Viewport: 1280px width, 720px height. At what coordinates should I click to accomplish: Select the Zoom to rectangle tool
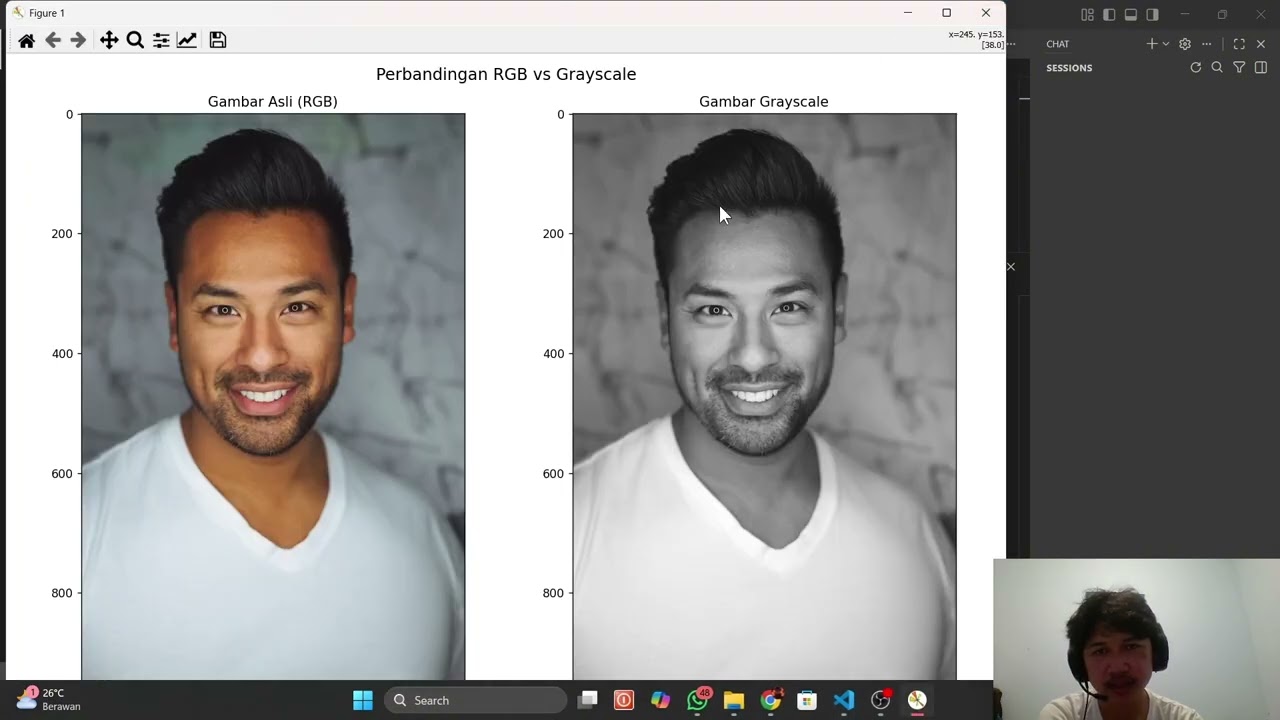135,40
